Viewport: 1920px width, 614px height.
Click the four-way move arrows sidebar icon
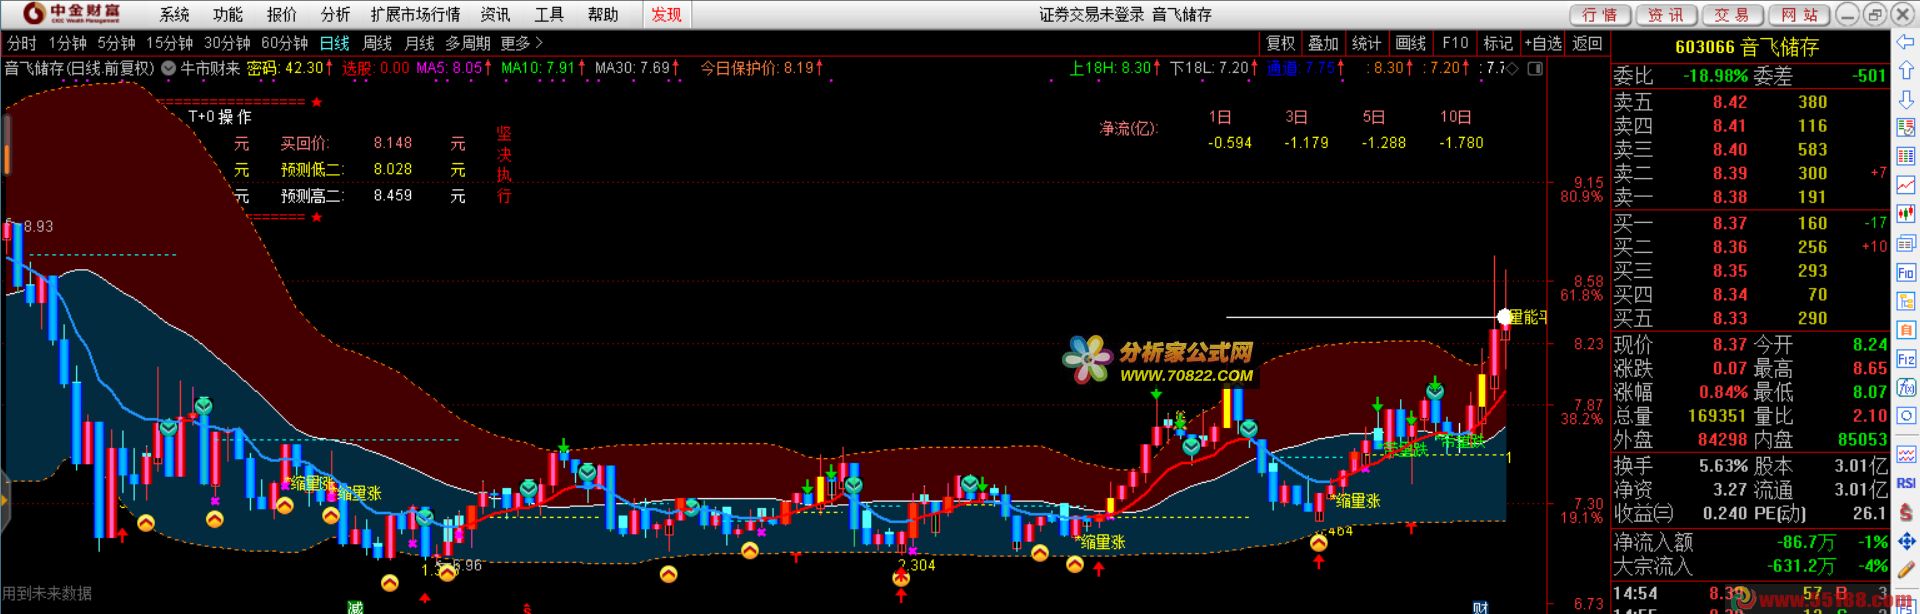(x=1906, y=541)
